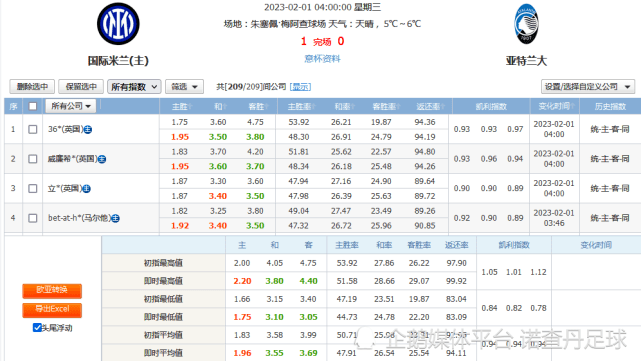Open the 所有指数 dropdown
This screenshot has height=361, width=641.
click(x=134, y=87)
